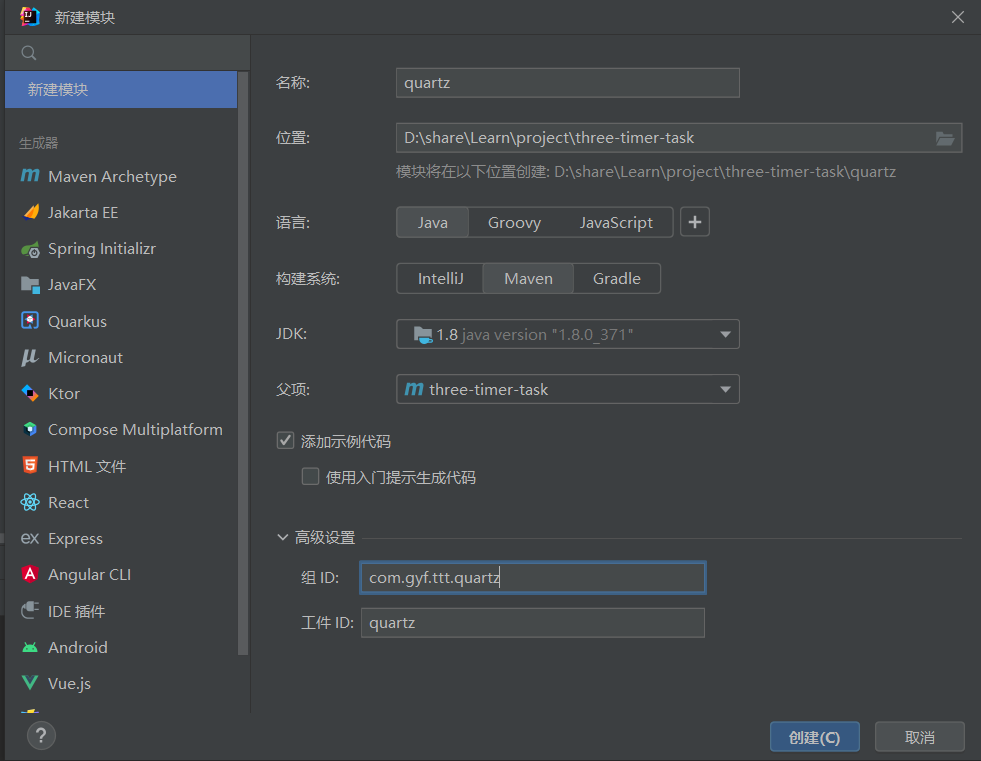Select IDE 插件 label in generators
The width and height of the screenshot is (981, 761).
pos(76,611)
